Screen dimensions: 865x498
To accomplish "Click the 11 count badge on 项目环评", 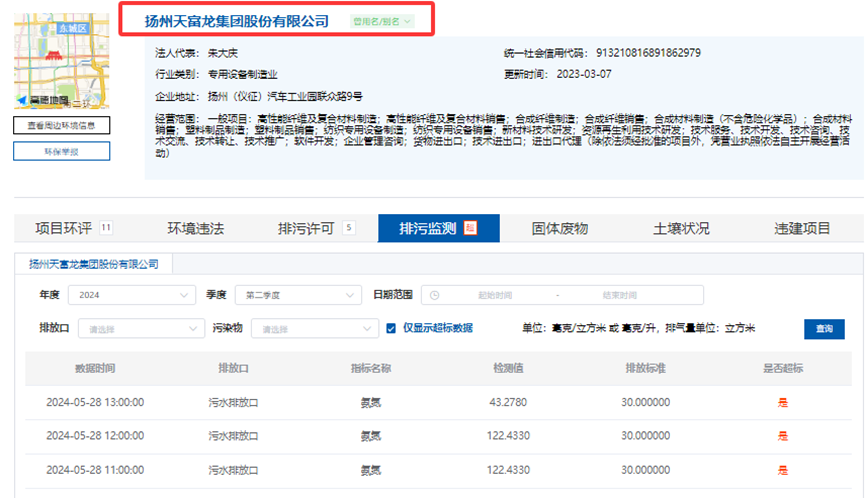I will pos(106,227).
